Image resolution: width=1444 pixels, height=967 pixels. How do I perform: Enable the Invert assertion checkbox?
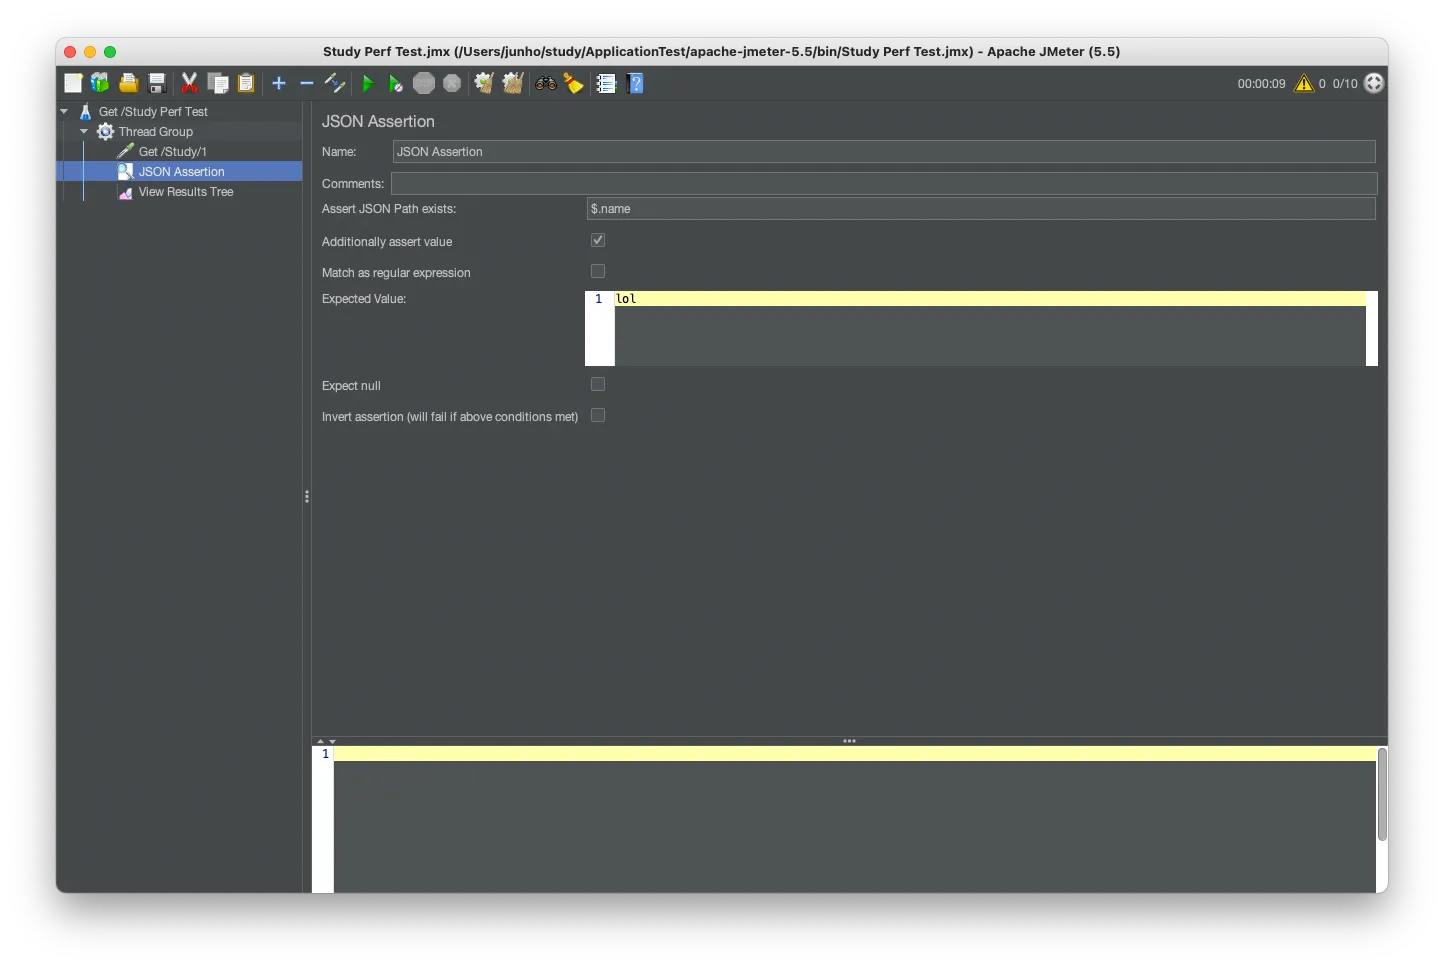click(598, 416)
